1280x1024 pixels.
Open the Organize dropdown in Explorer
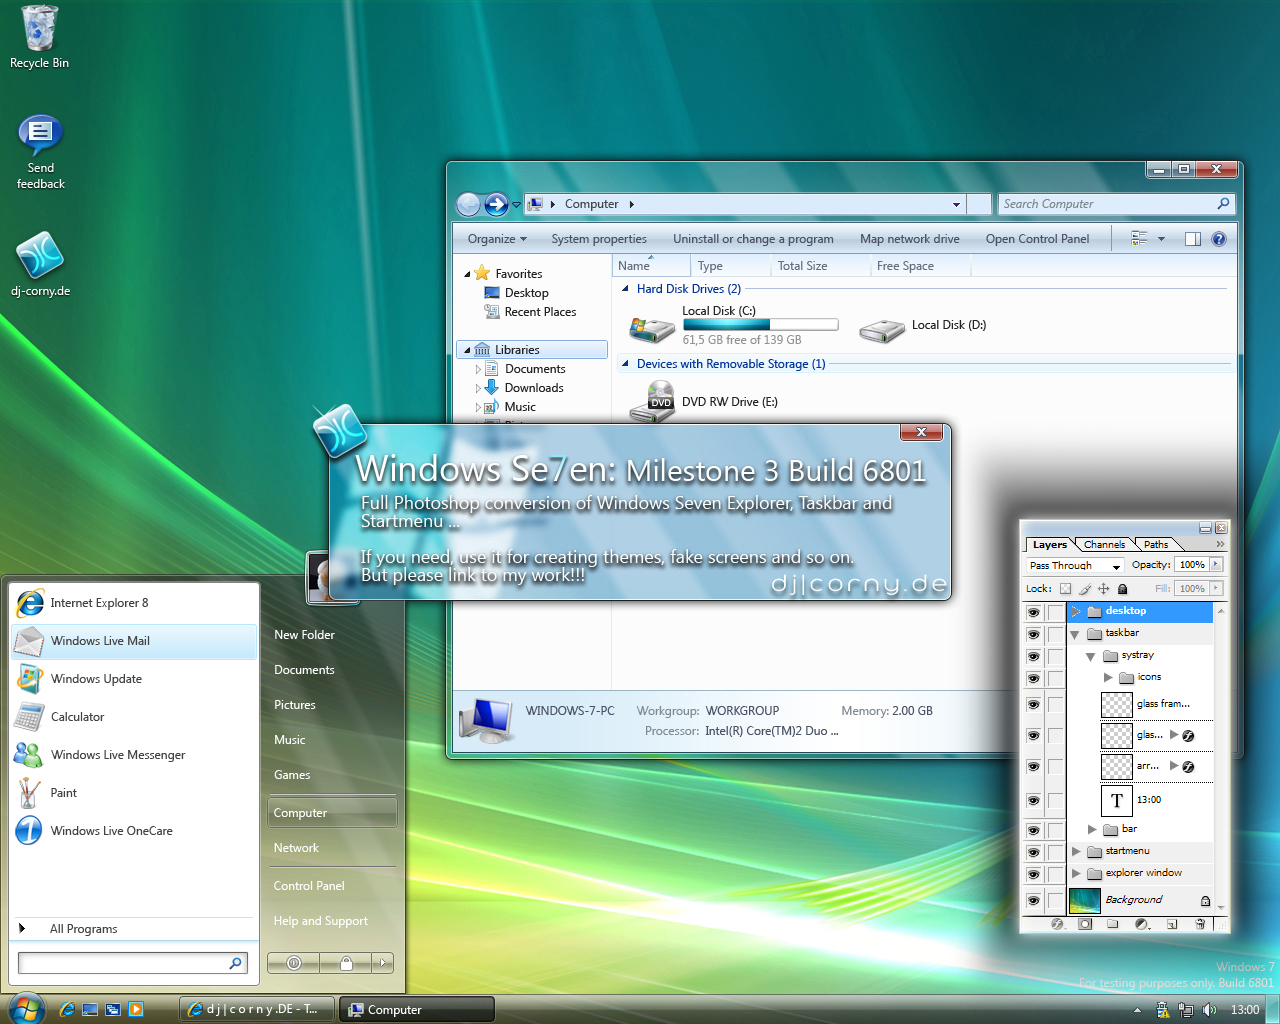[x=497, y=239]
